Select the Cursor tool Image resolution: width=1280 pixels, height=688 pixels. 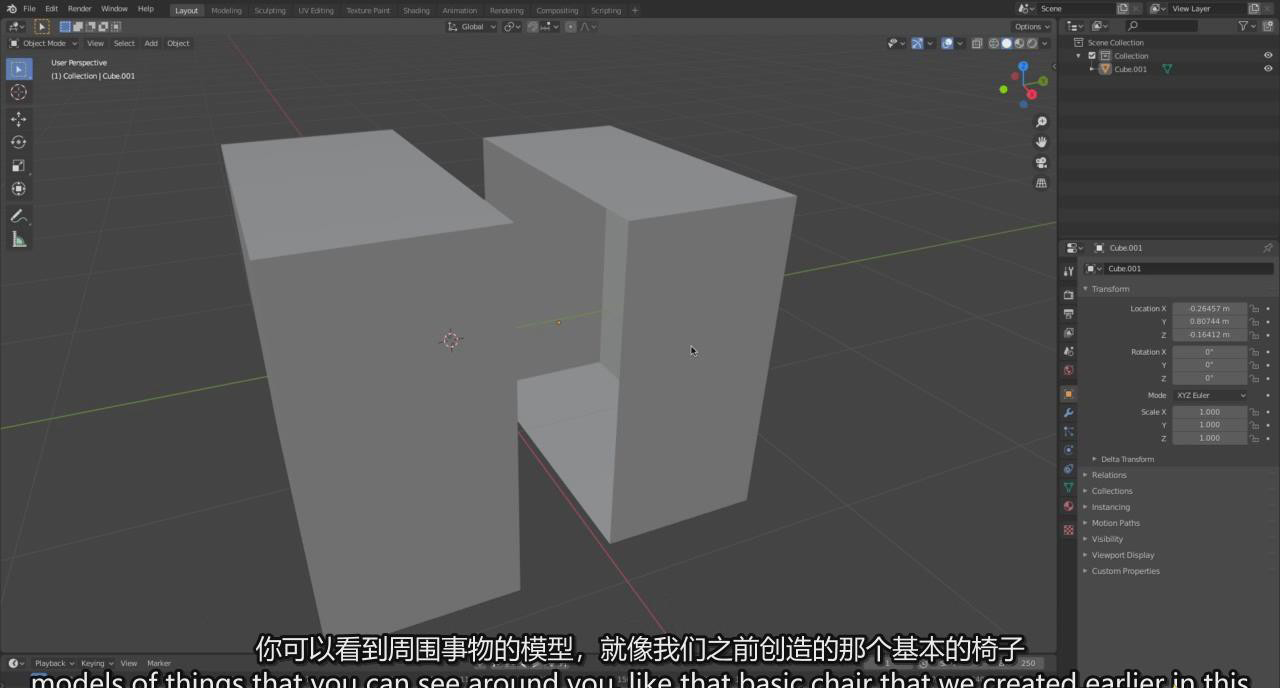(x=18, y=92)
